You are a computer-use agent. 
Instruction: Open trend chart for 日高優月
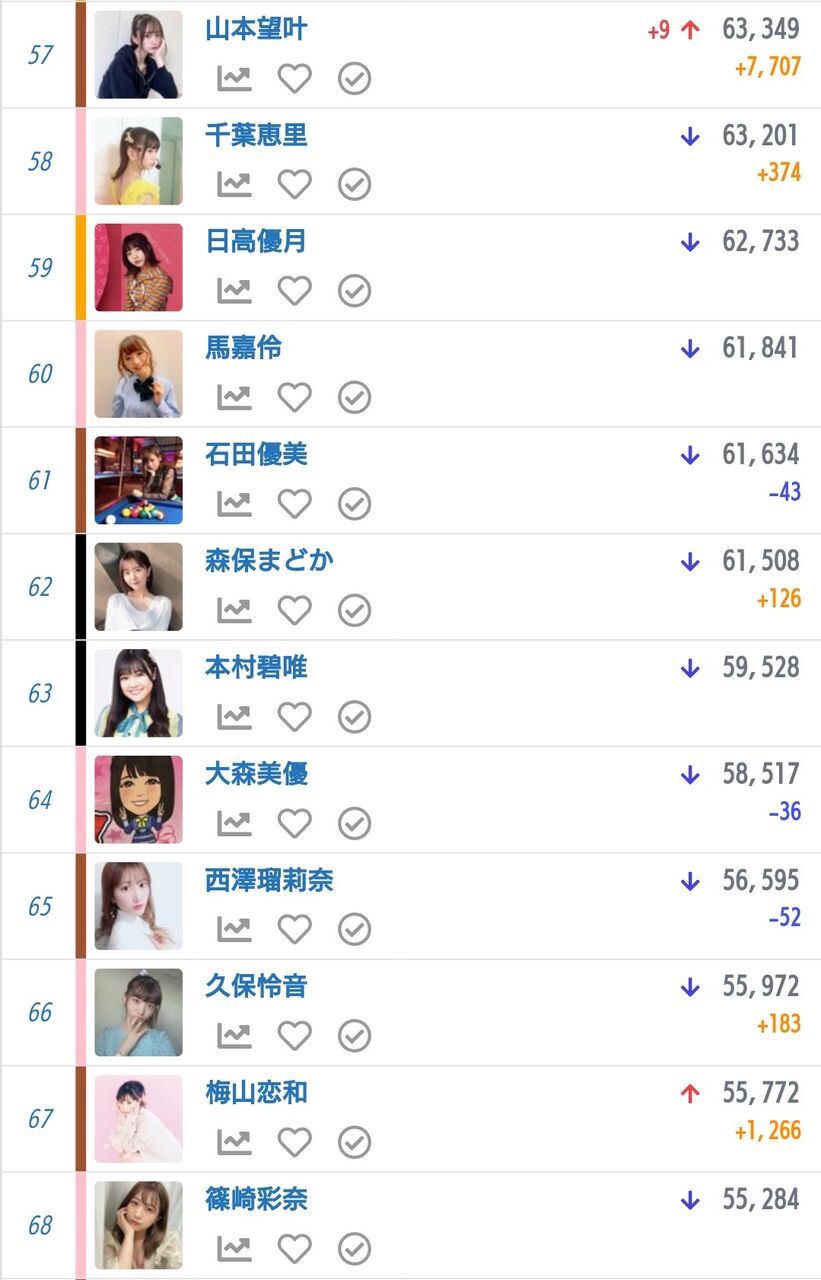click(x=234, y=291)
